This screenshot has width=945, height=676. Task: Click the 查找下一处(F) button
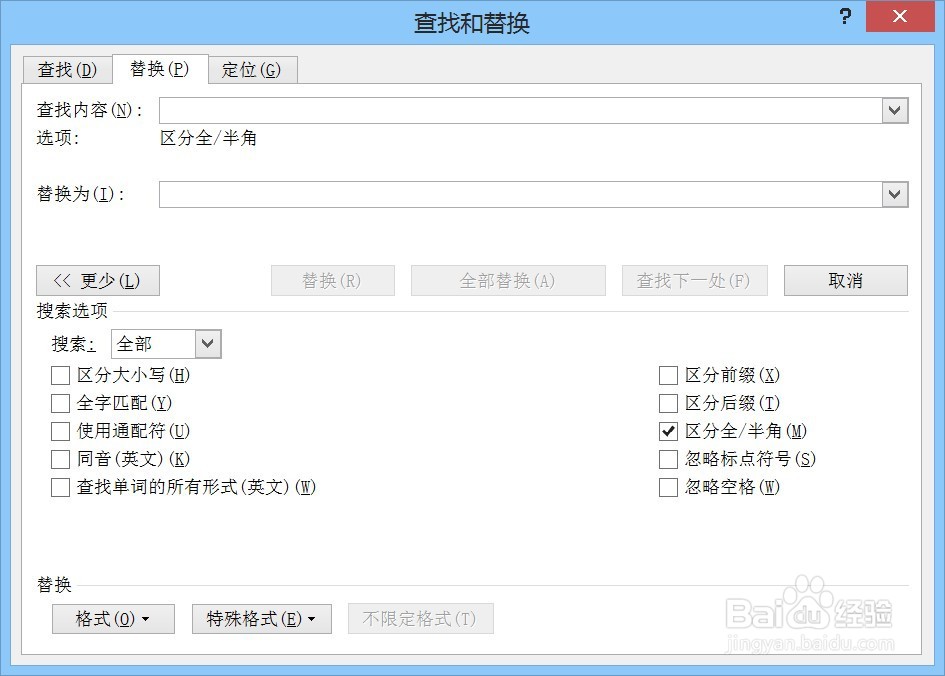(694, 281)
